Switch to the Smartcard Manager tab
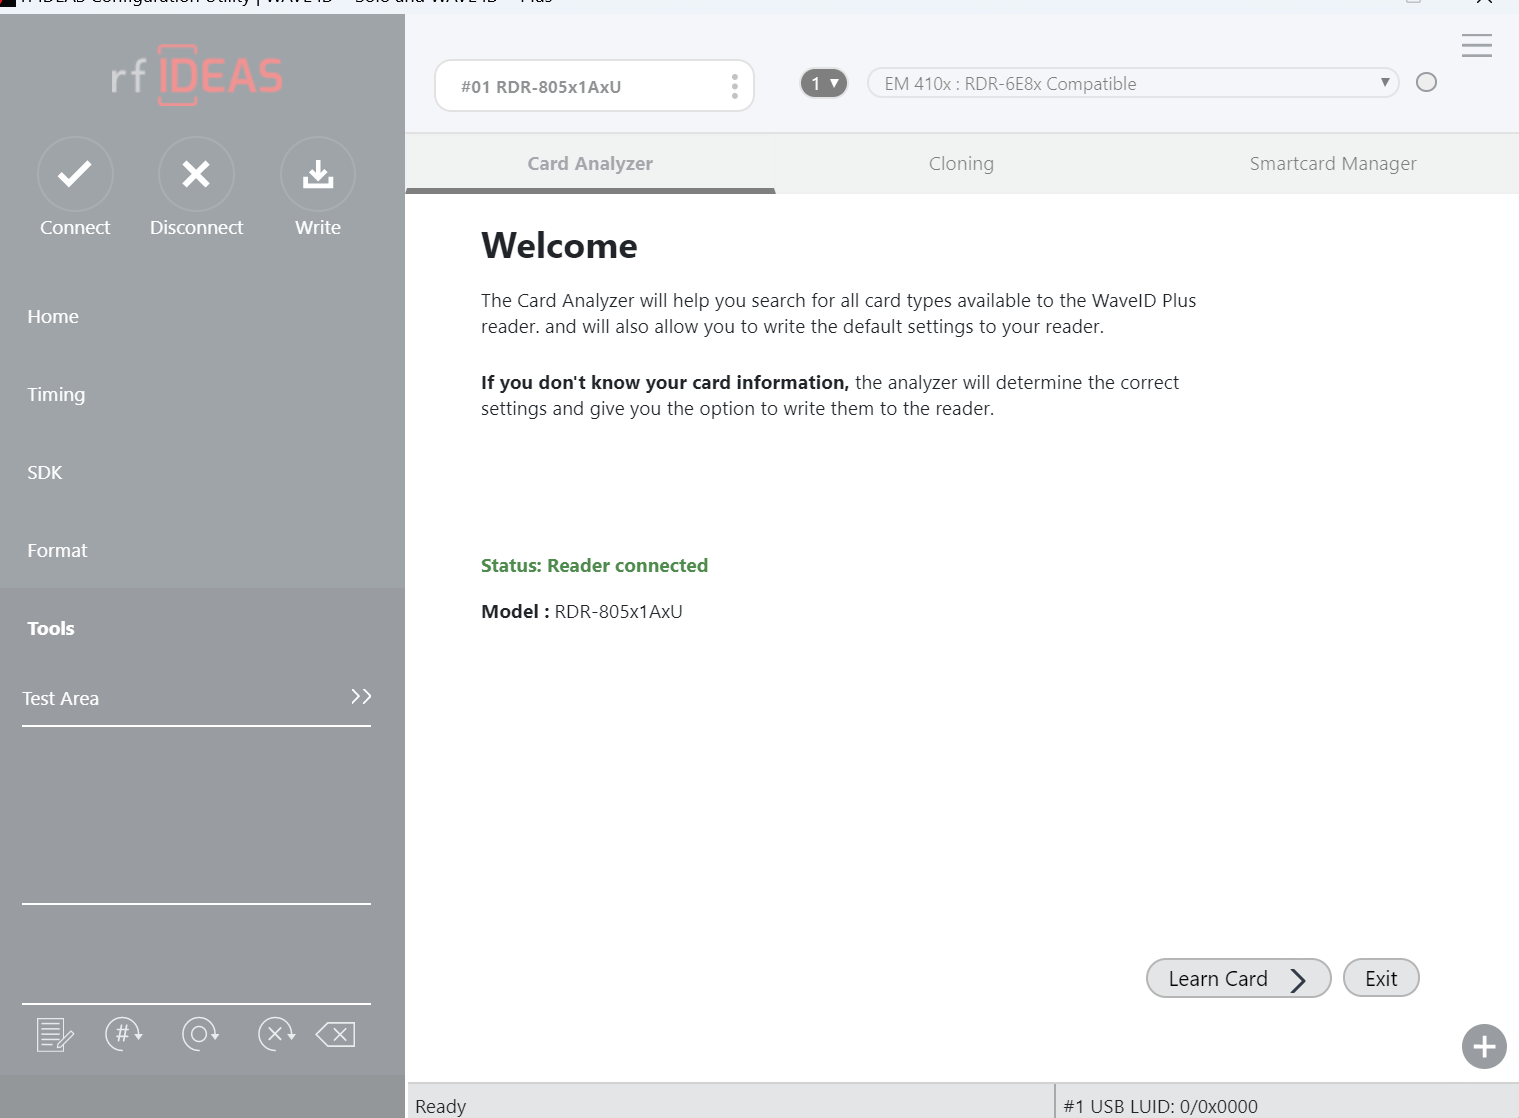Screen dimensions: 1519x1118 click(1332, 164)
